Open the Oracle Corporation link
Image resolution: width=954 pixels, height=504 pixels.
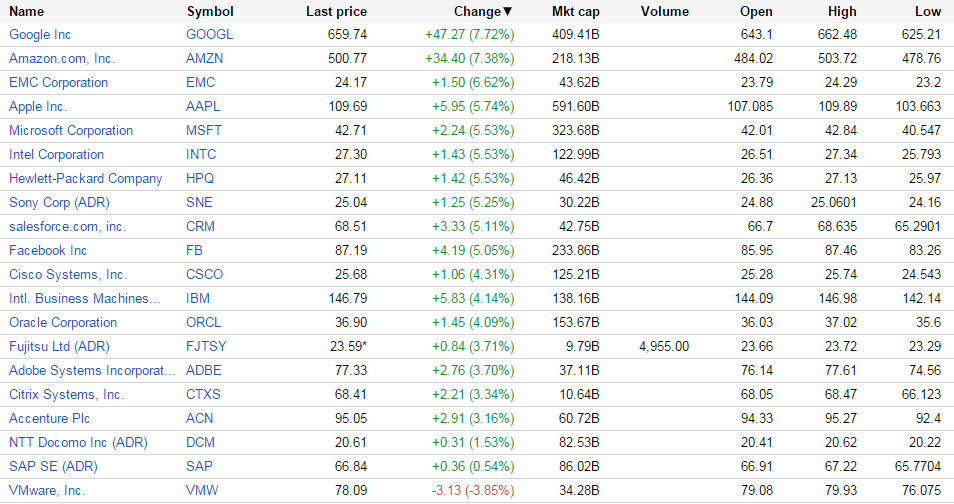63,322
